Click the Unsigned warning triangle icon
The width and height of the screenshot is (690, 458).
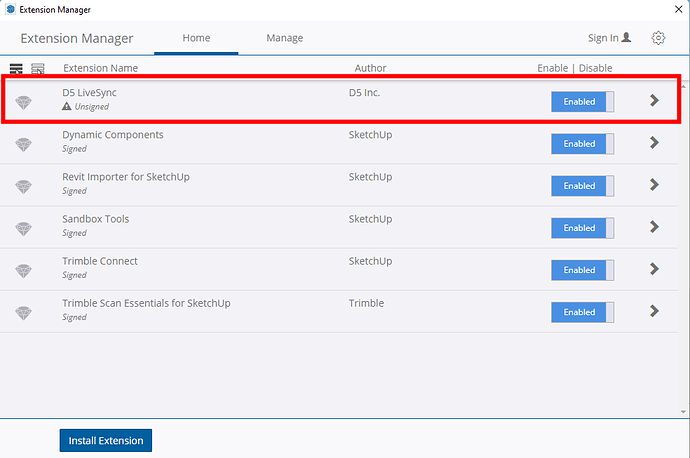[67, 107]
